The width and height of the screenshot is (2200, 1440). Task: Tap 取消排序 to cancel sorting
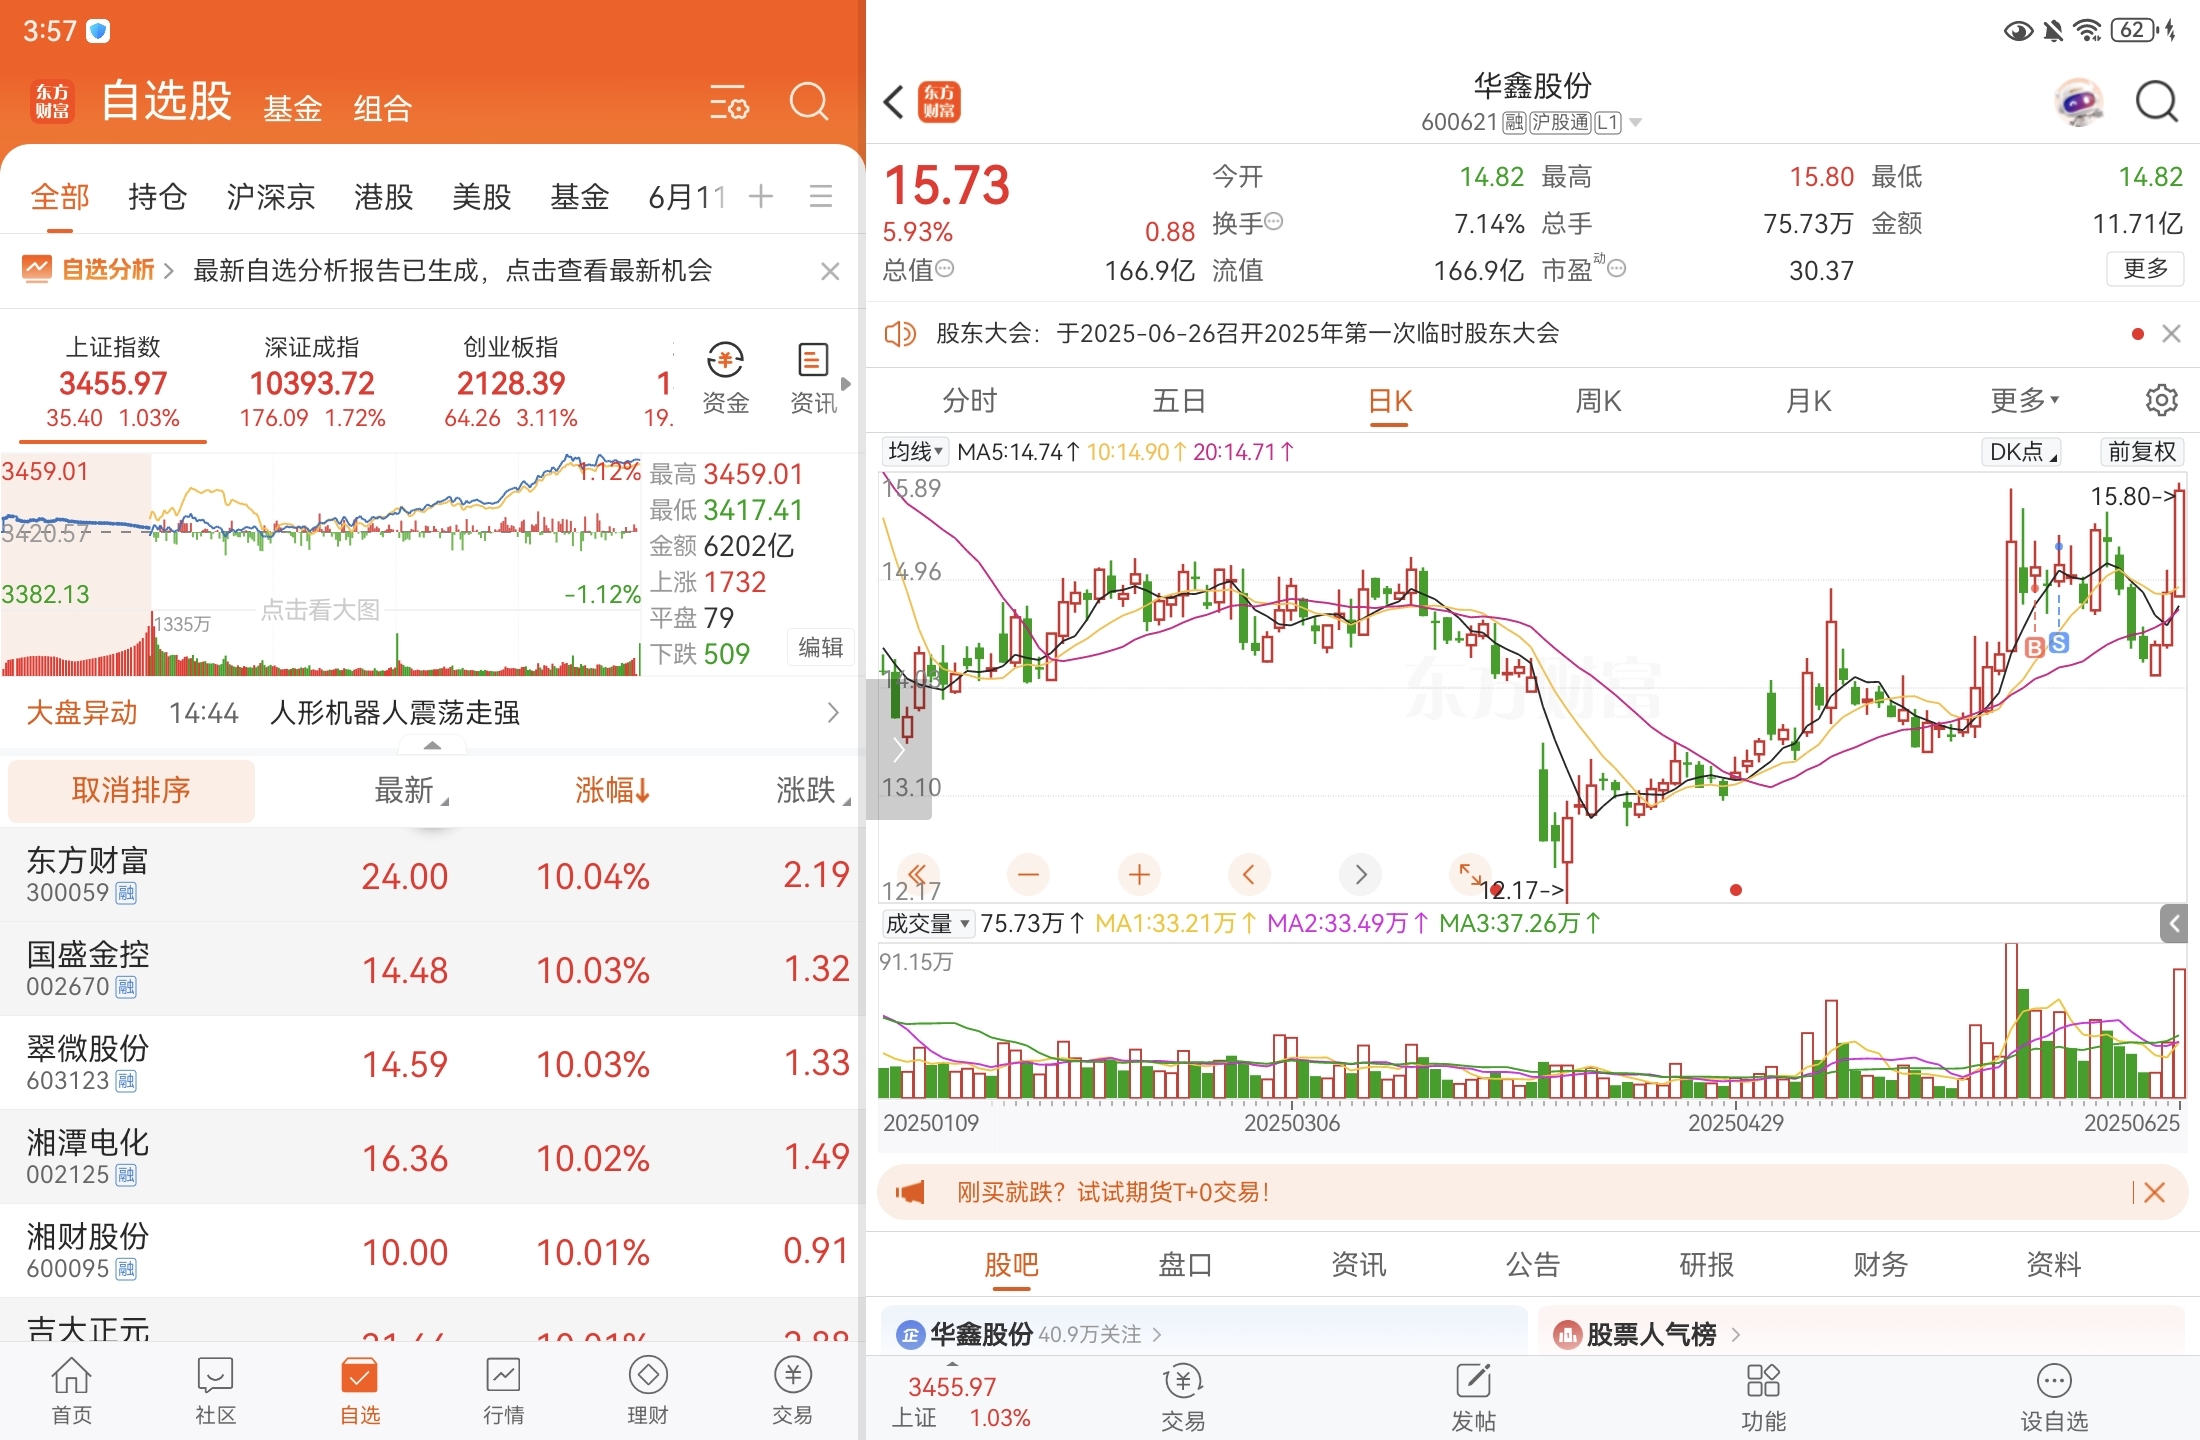click(x=131, y=790)
